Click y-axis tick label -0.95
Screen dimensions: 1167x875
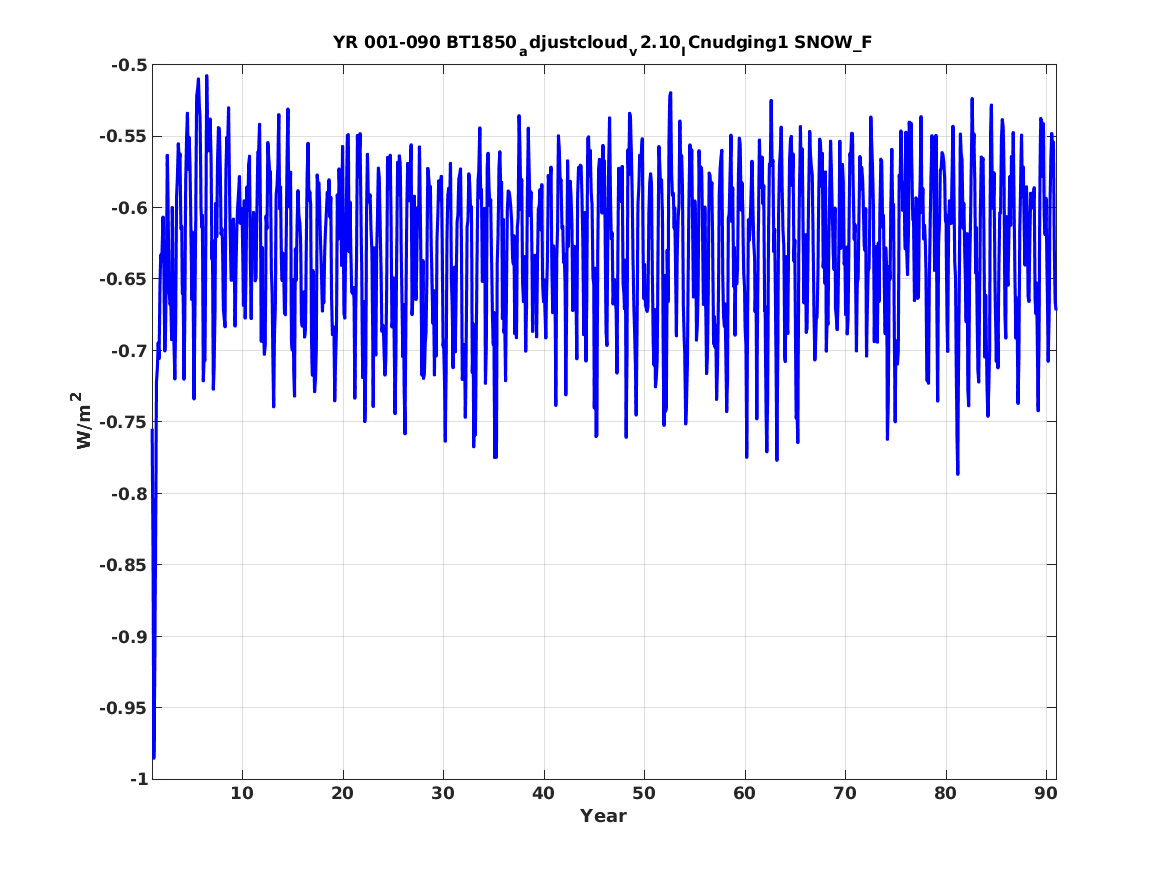click(x=124, y=708)
